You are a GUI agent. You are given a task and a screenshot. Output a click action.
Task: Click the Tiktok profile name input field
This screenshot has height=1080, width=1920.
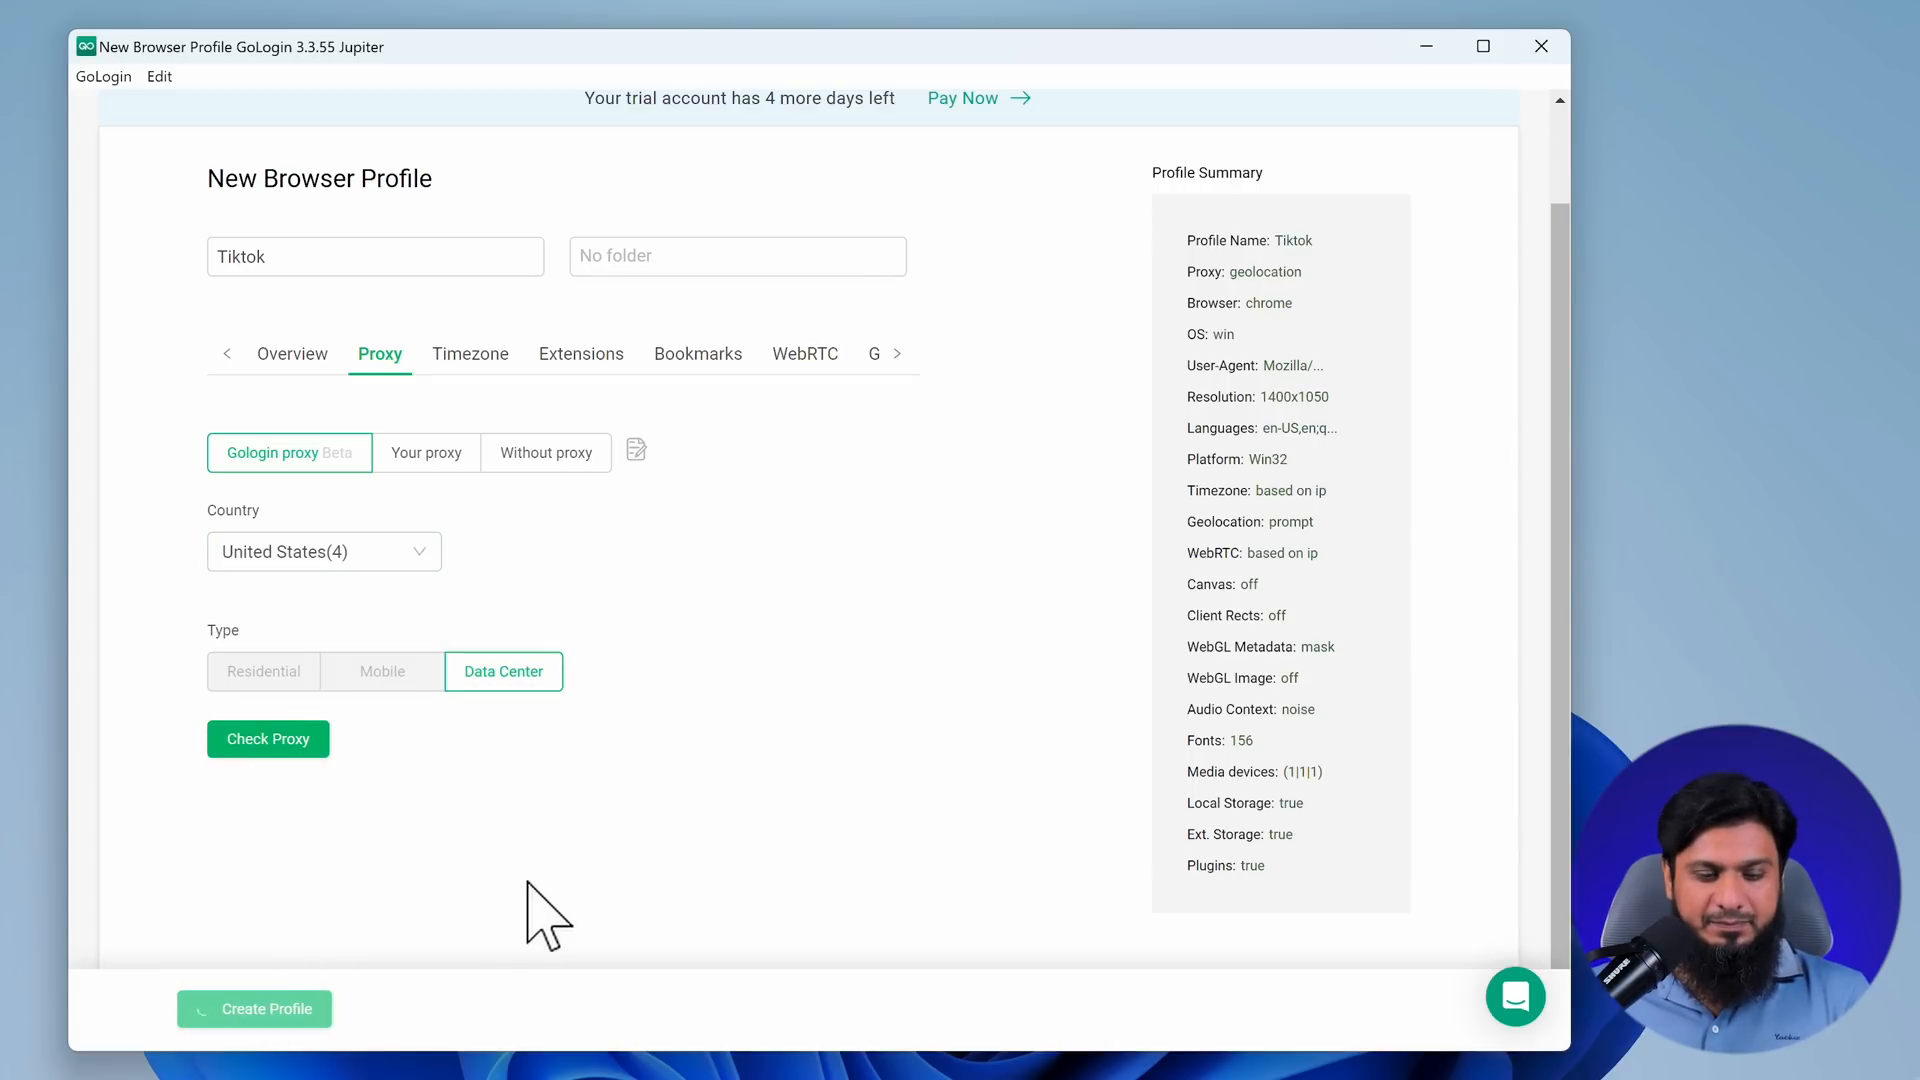[376, 256]
